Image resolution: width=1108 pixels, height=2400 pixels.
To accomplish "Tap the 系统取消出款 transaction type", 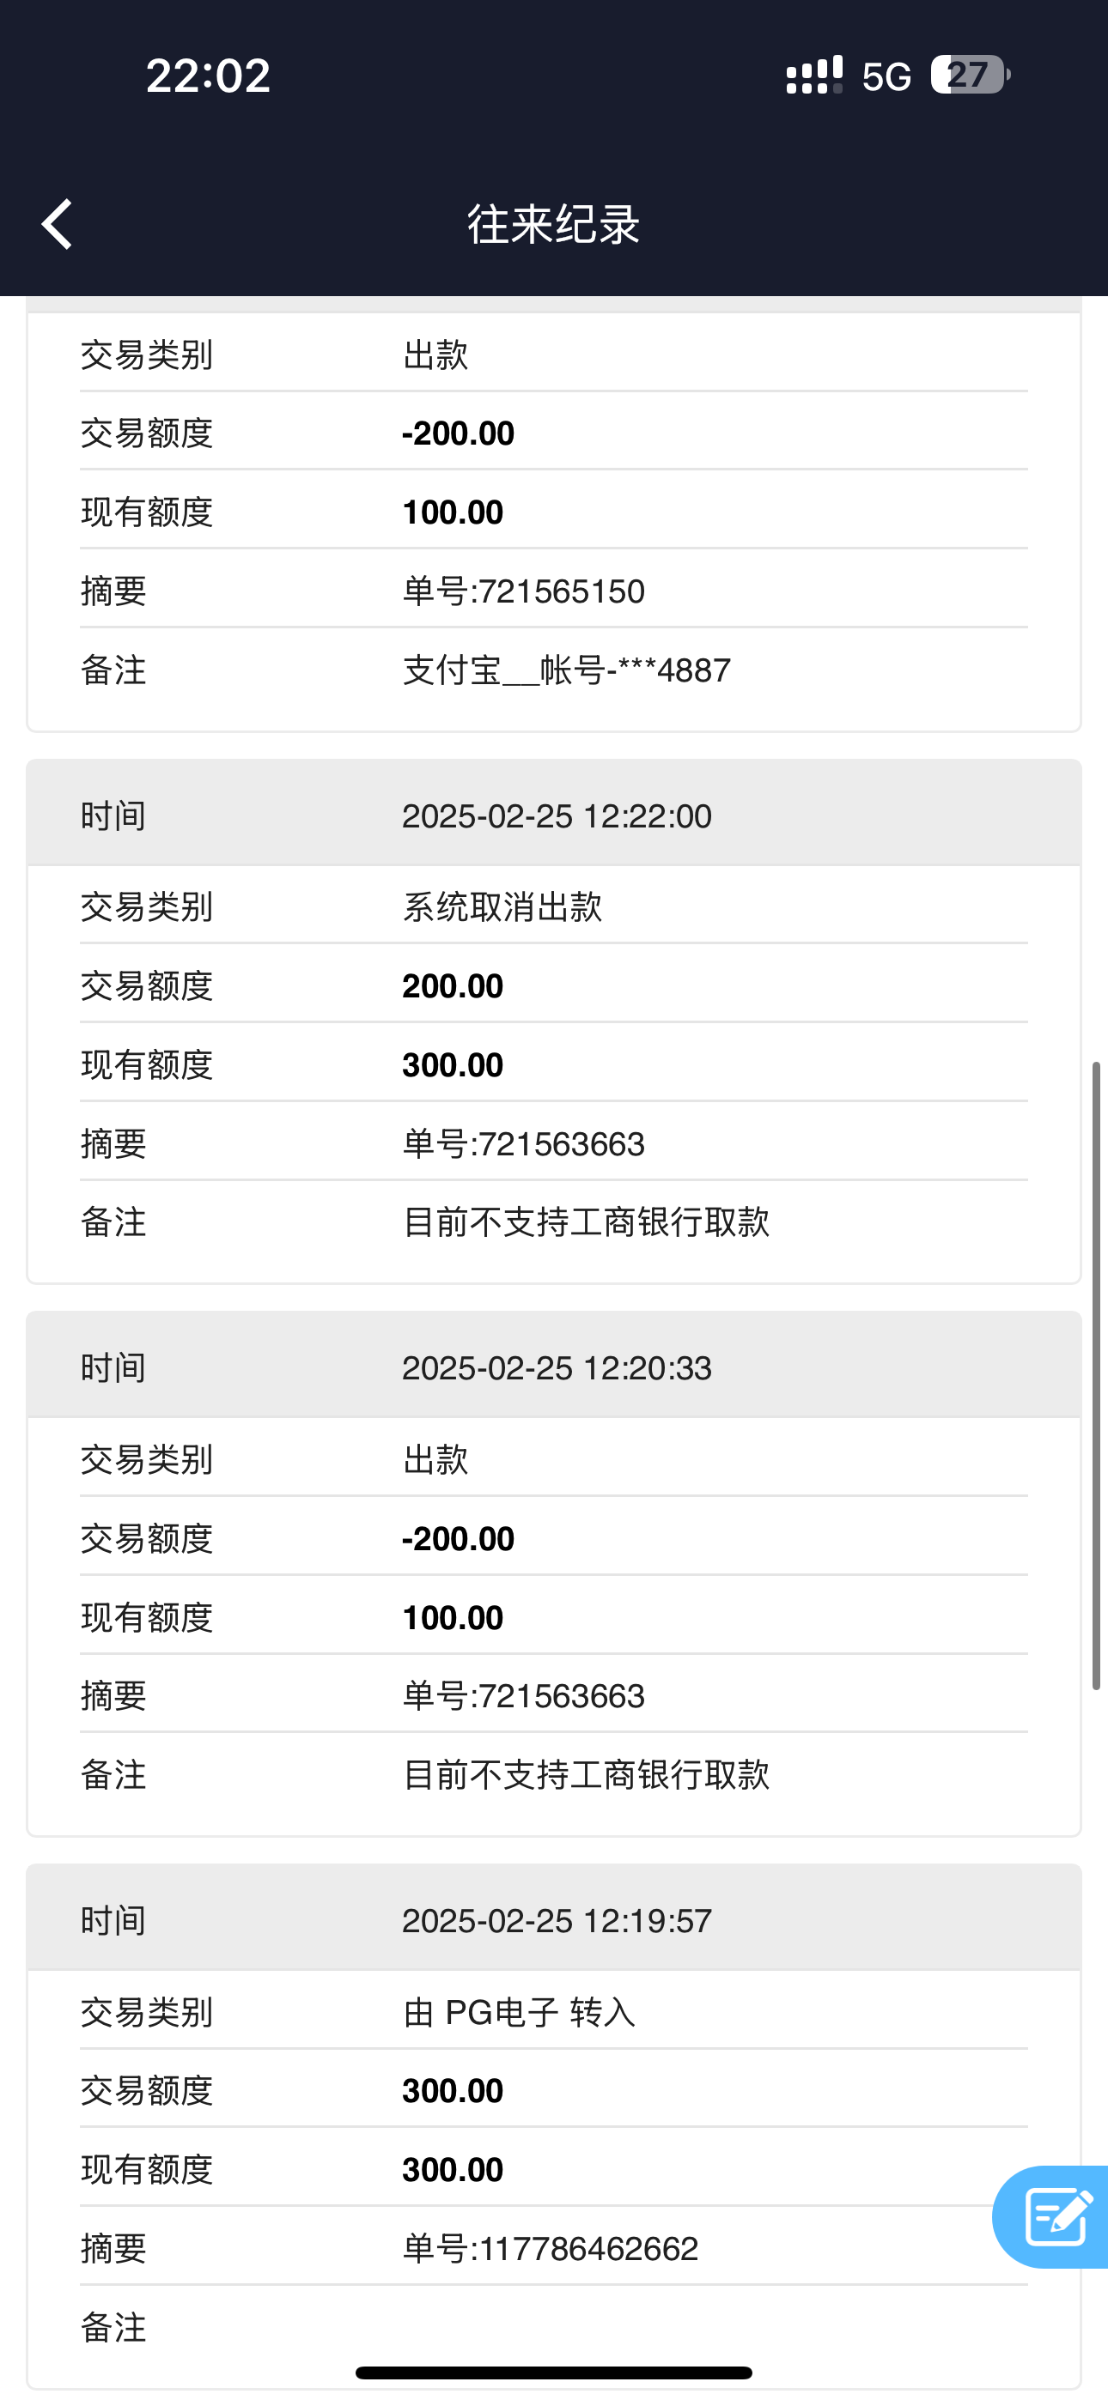I will [x=502, y=907].
